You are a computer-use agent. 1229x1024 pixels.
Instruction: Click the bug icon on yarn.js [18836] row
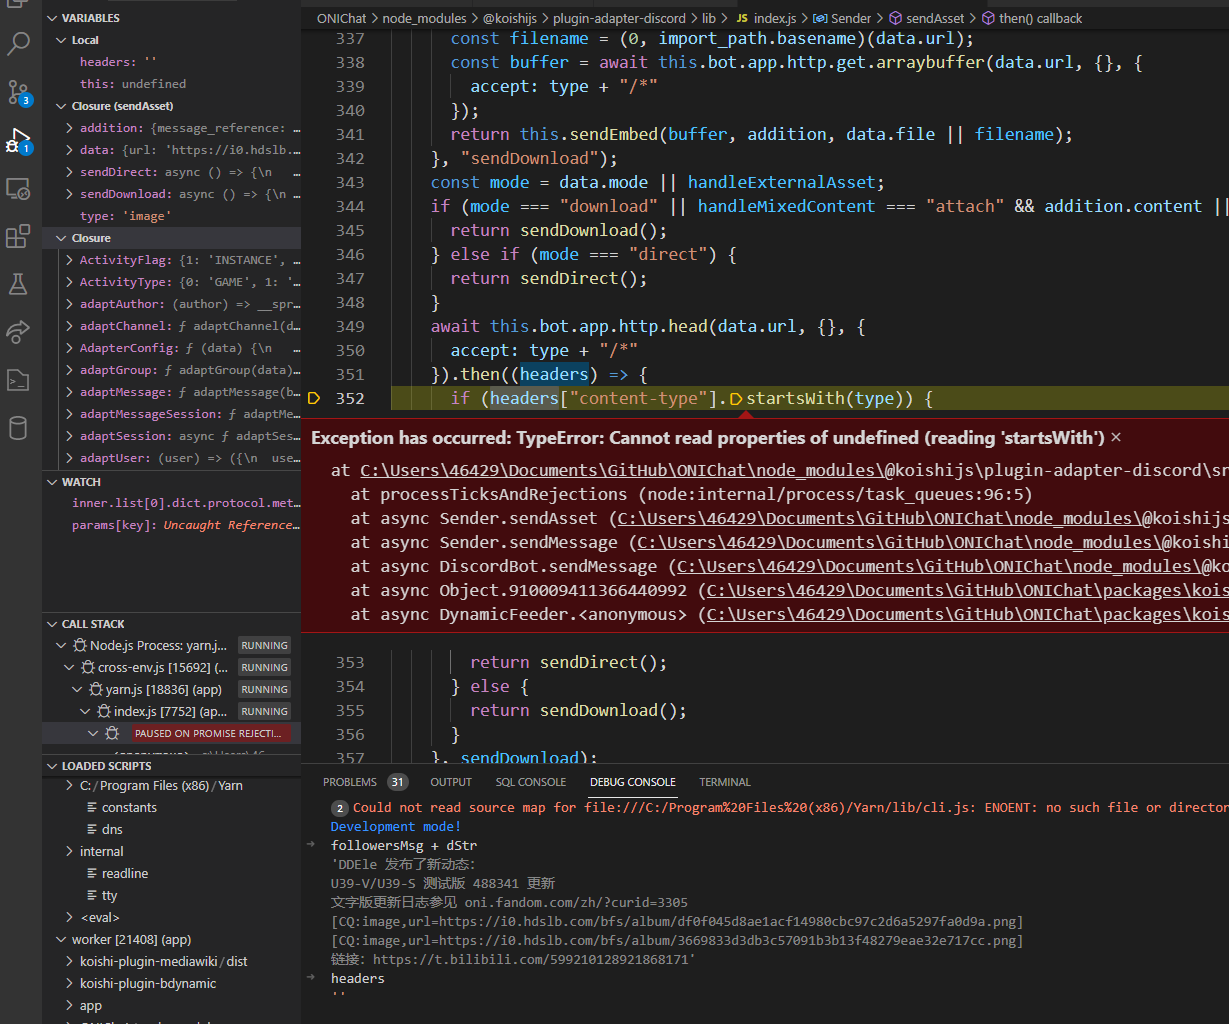coord(96,690)
